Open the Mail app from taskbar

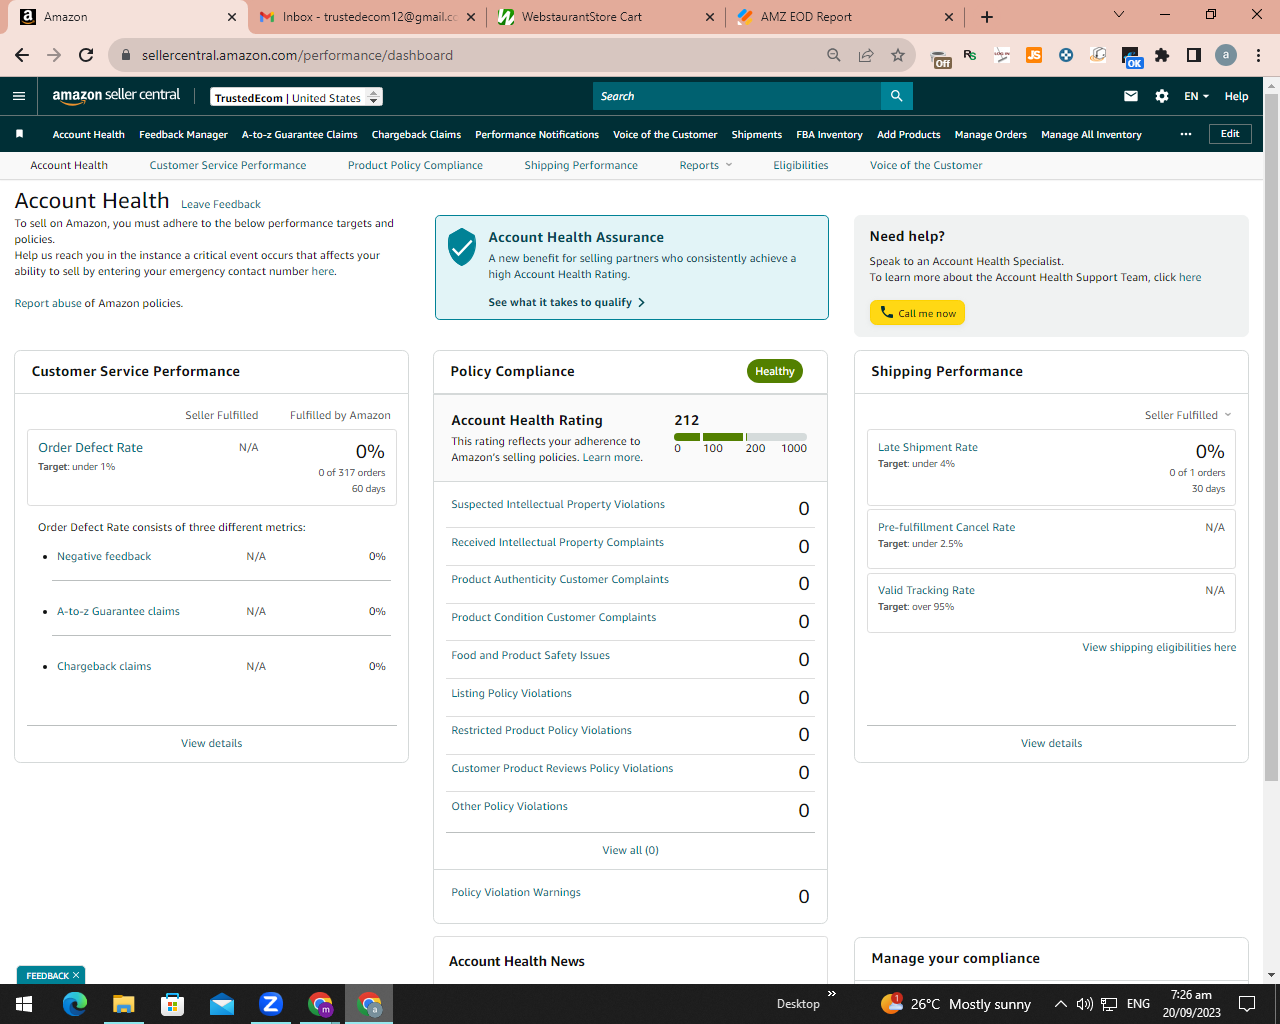point(222,1004)
